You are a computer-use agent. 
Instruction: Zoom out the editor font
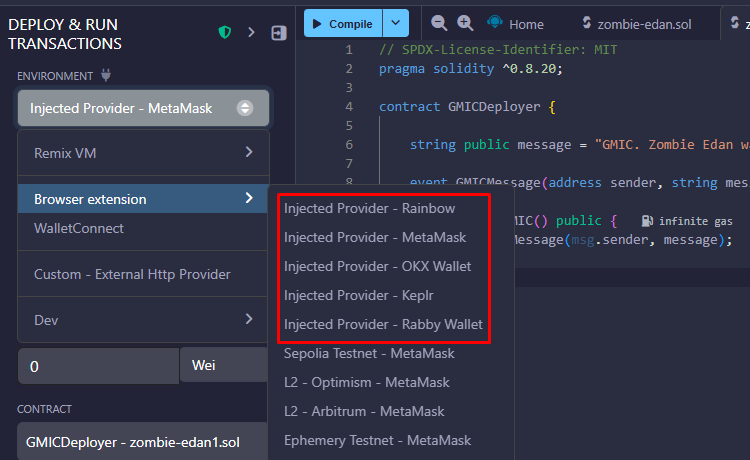coord(439,23)
